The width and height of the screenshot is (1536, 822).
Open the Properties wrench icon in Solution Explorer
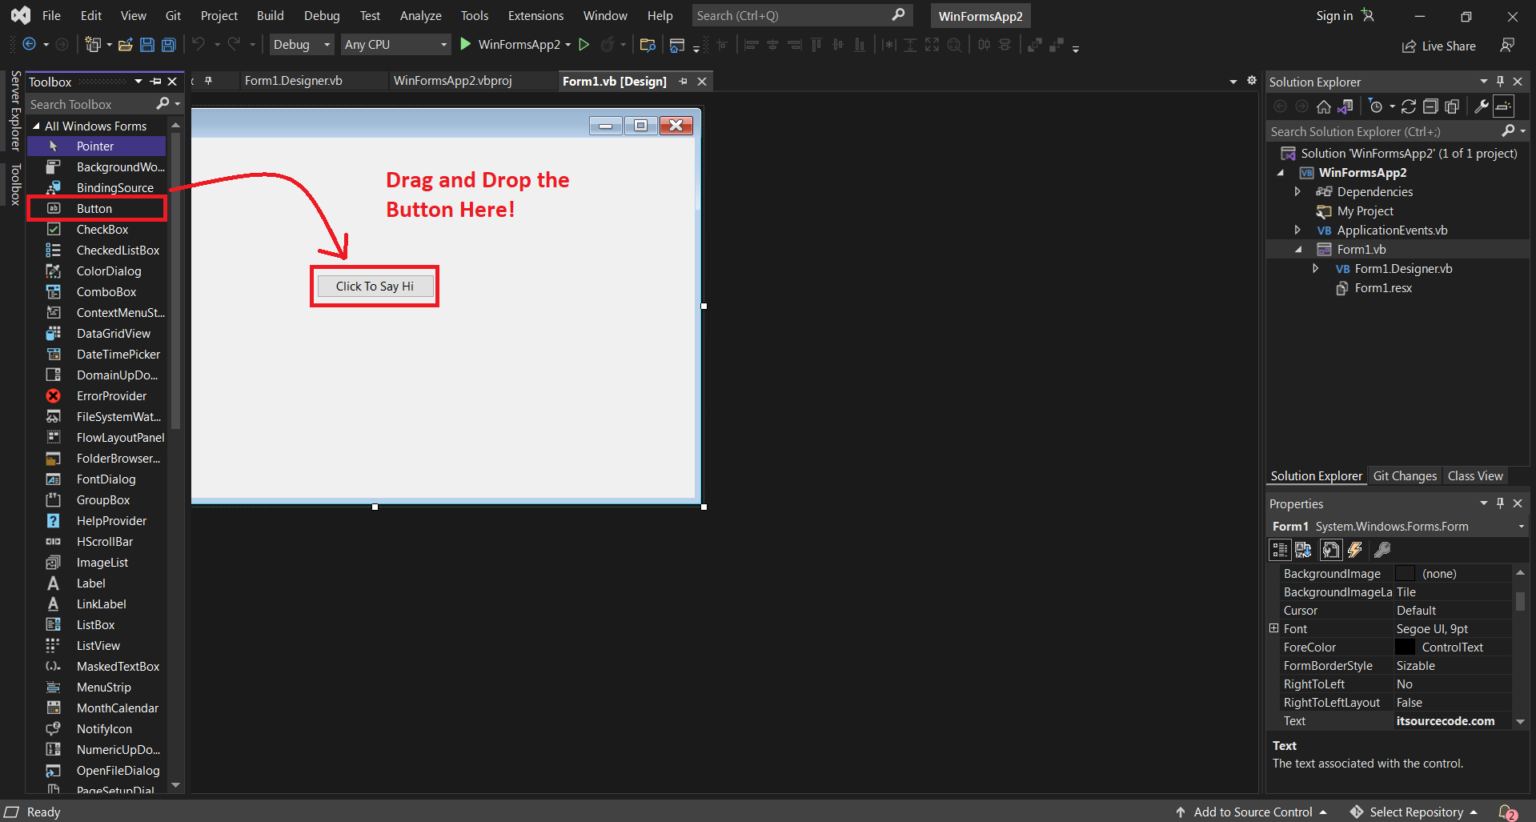[1481, 107]
